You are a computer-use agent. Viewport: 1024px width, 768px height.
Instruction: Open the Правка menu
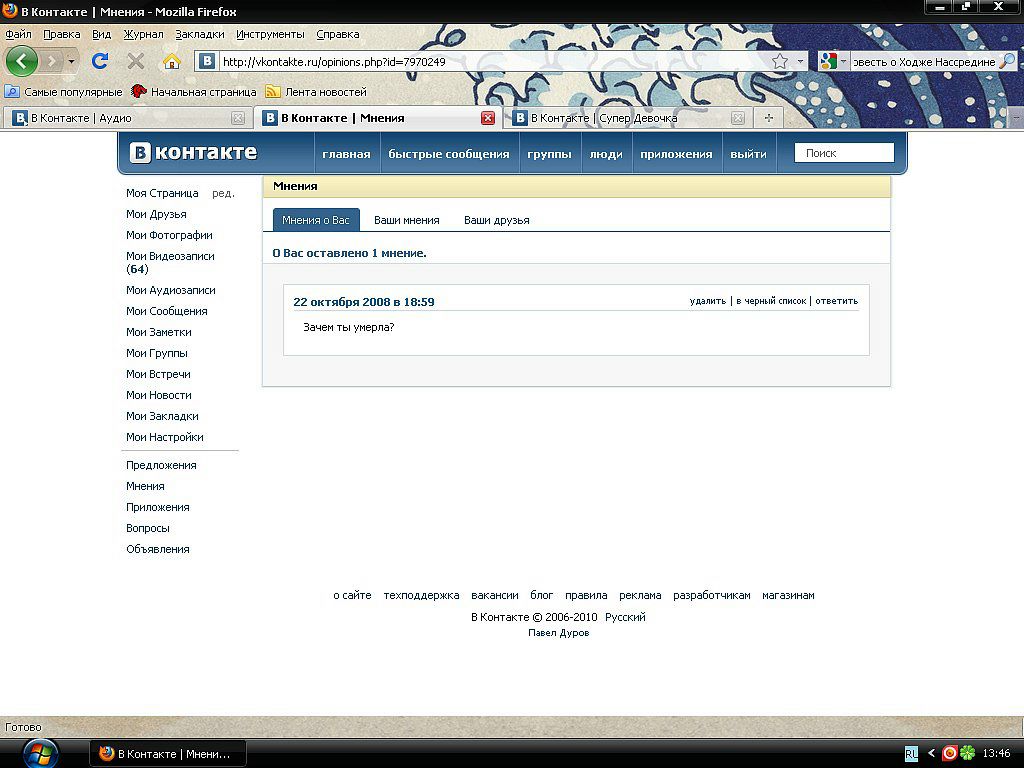(x=61, y=34)
